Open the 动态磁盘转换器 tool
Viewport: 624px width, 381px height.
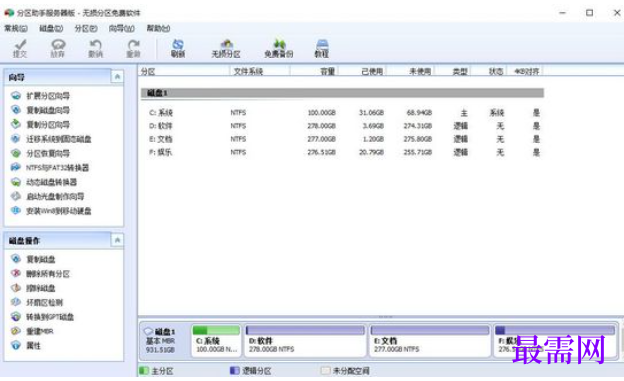pyautogui.click(x=44, y=182)
